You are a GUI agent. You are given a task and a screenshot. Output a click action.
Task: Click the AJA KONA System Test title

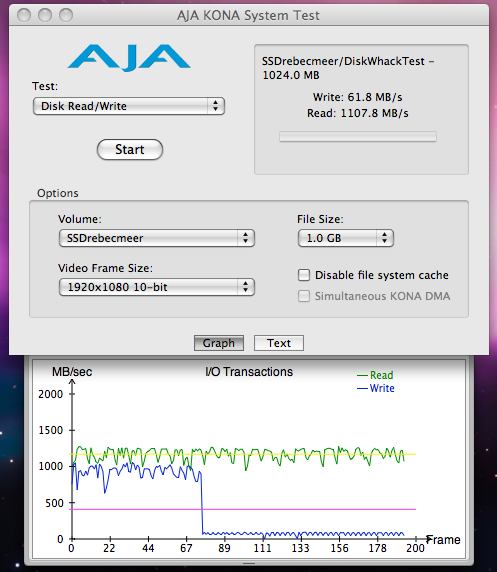(x=248, y=15)
